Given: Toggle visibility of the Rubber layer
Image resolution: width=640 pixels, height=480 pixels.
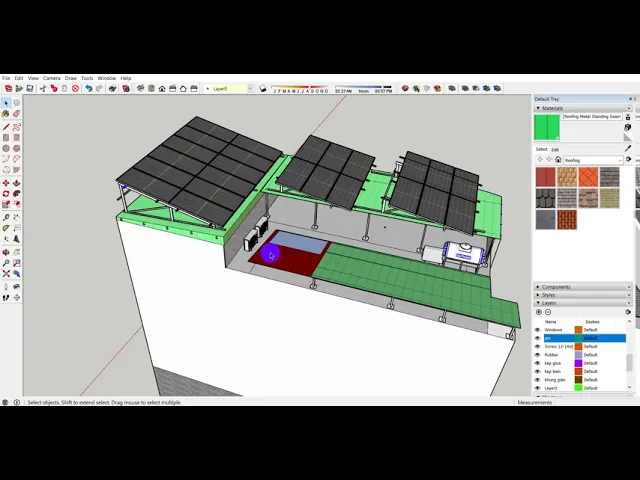Looking at the screenshot, I should (x=537, y=354).
